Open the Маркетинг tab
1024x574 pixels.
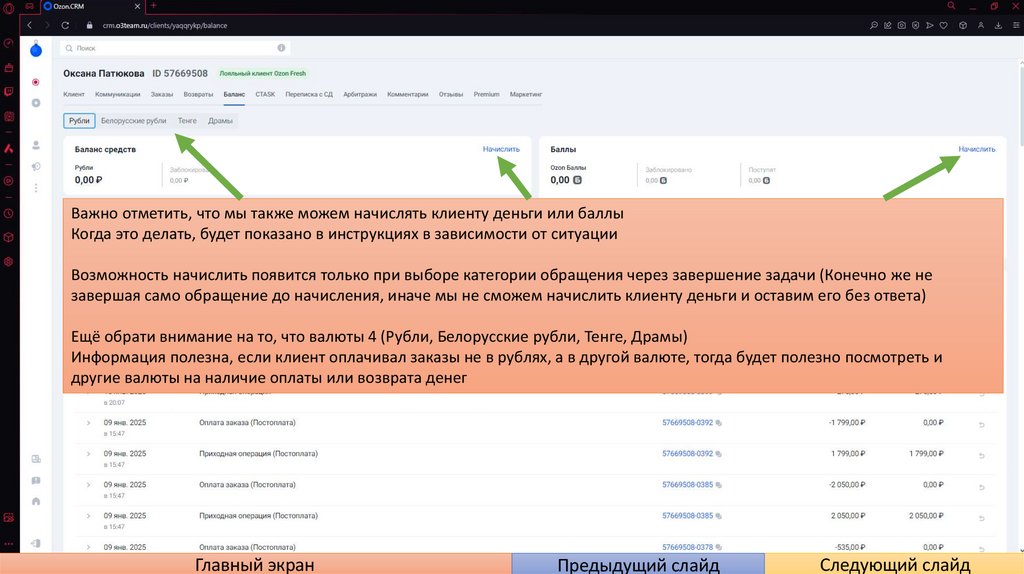tap(526, 95)
